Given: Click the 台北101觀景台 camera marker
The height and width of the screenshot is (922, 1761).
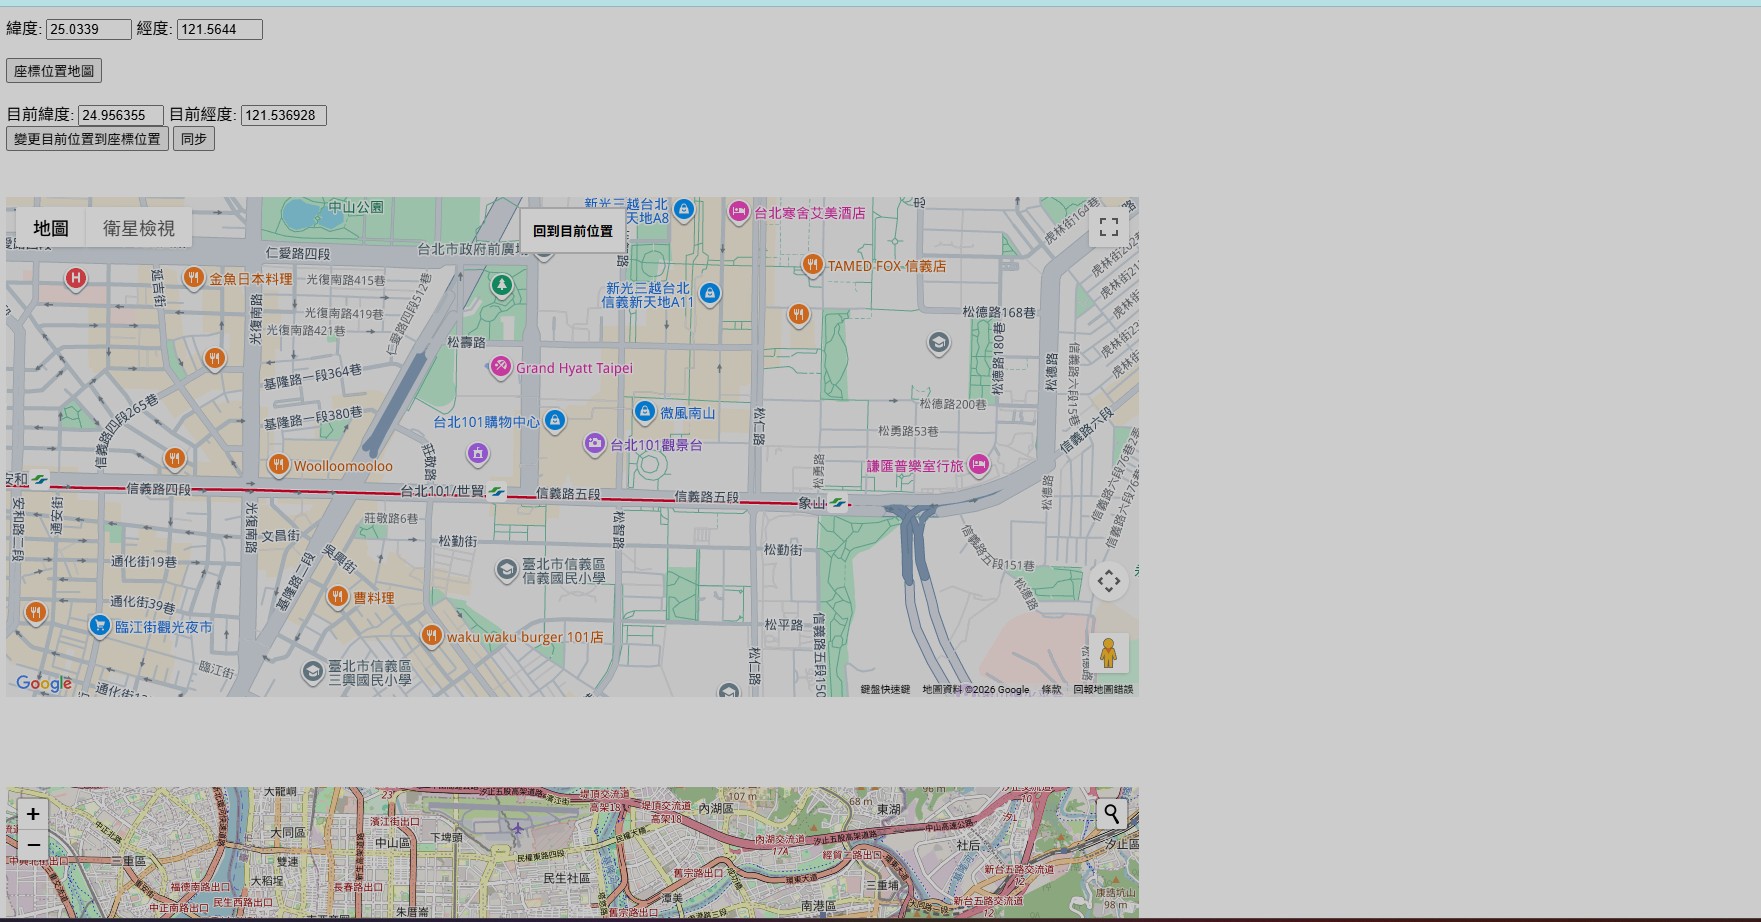Looking at the screenshot, I should point(595,443).
